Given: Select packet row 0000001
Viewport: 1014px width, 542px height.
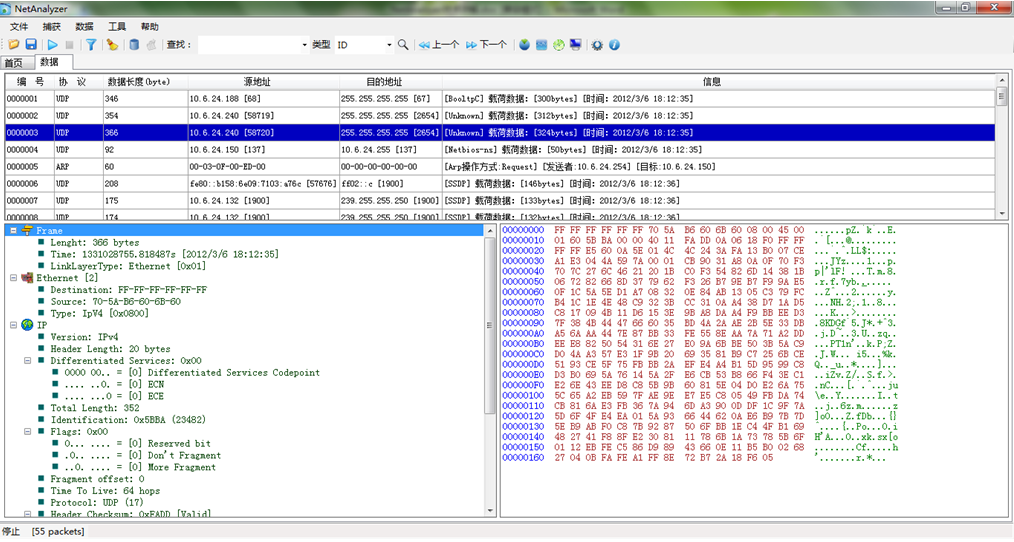Looking at the screenshot, I should coord(500,98).
